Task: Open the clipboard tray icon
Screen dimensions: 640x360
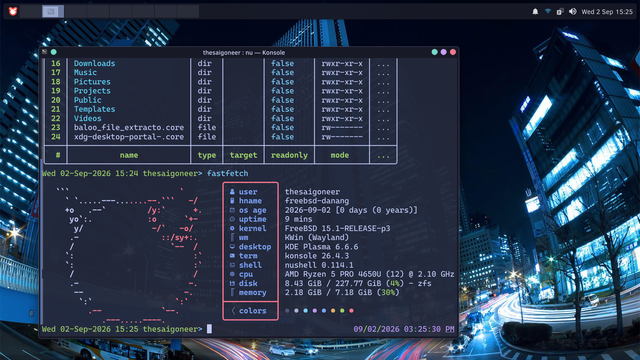Action: (560, 12)
